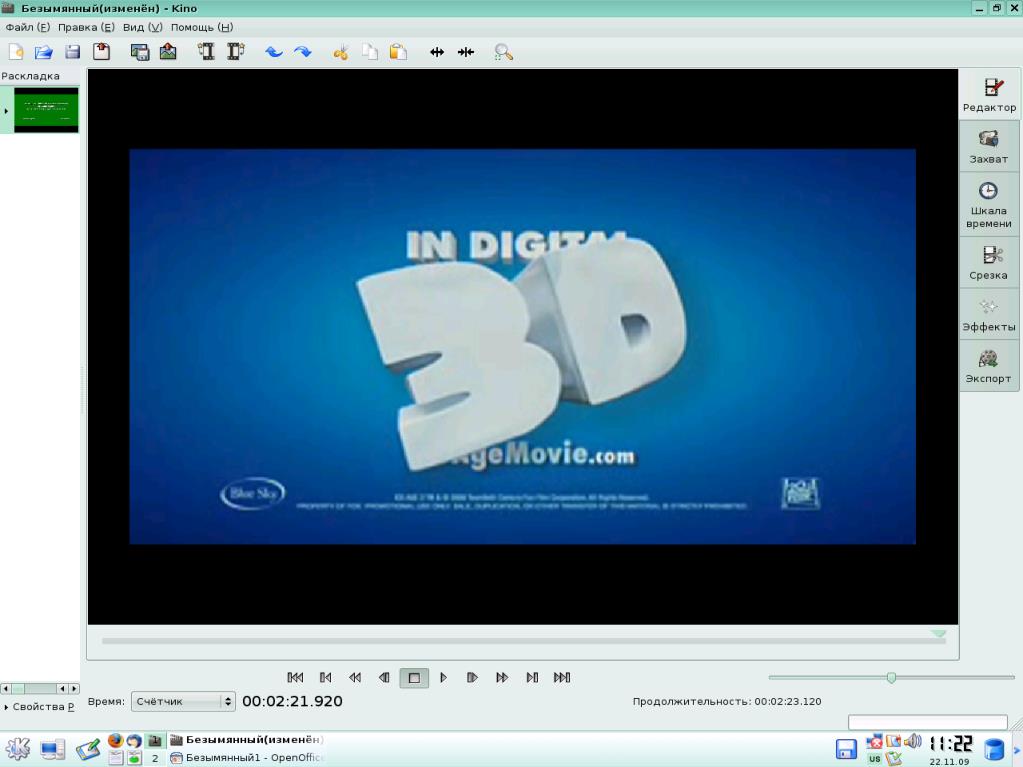Expand the storyboard scene arrow beside the thumbnail
Viewport: 1023px width, 767px height.
(x=6, y=111)
